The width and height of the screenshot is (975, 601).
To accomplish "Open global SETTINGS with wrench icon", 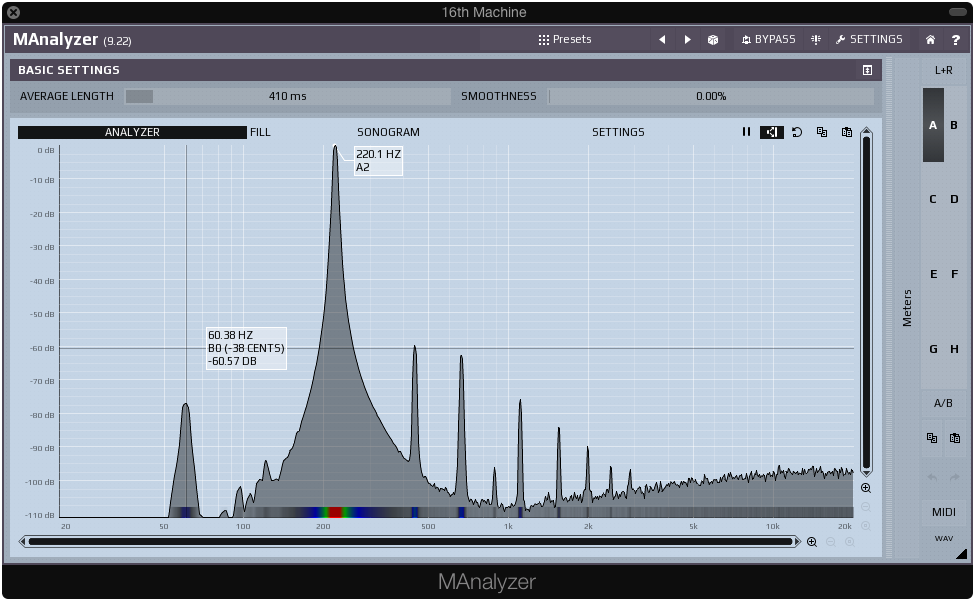I will click(869, 39).
